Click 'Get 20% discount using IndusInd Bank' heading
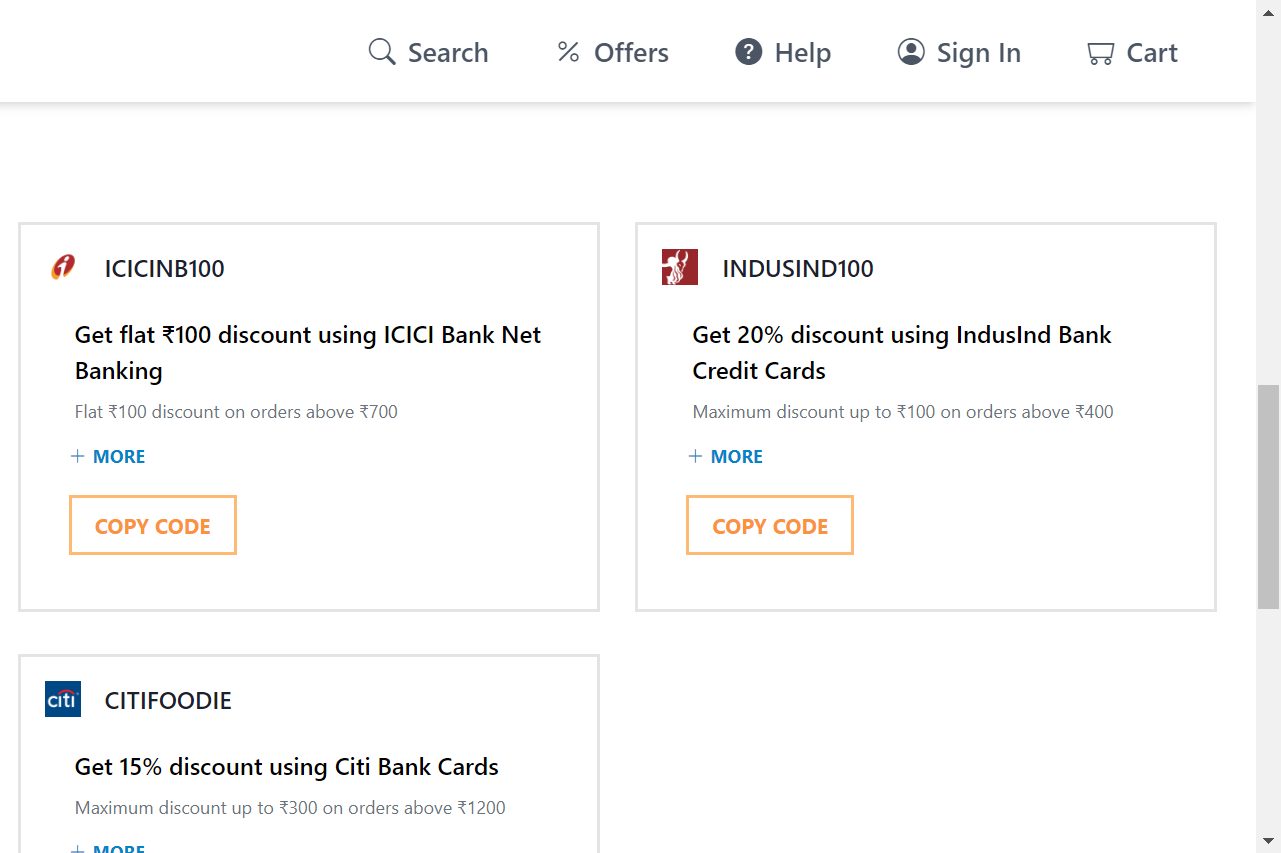The image size is (1281, 853). (902, 353)
